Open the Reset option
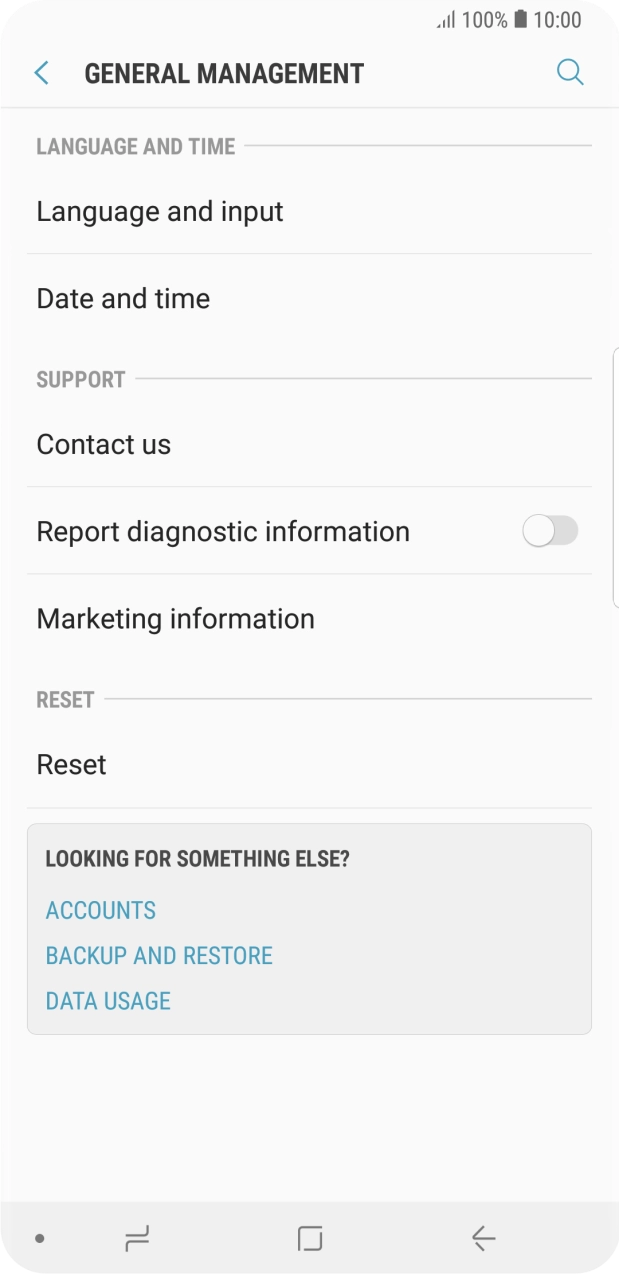 tap(72, 764)
